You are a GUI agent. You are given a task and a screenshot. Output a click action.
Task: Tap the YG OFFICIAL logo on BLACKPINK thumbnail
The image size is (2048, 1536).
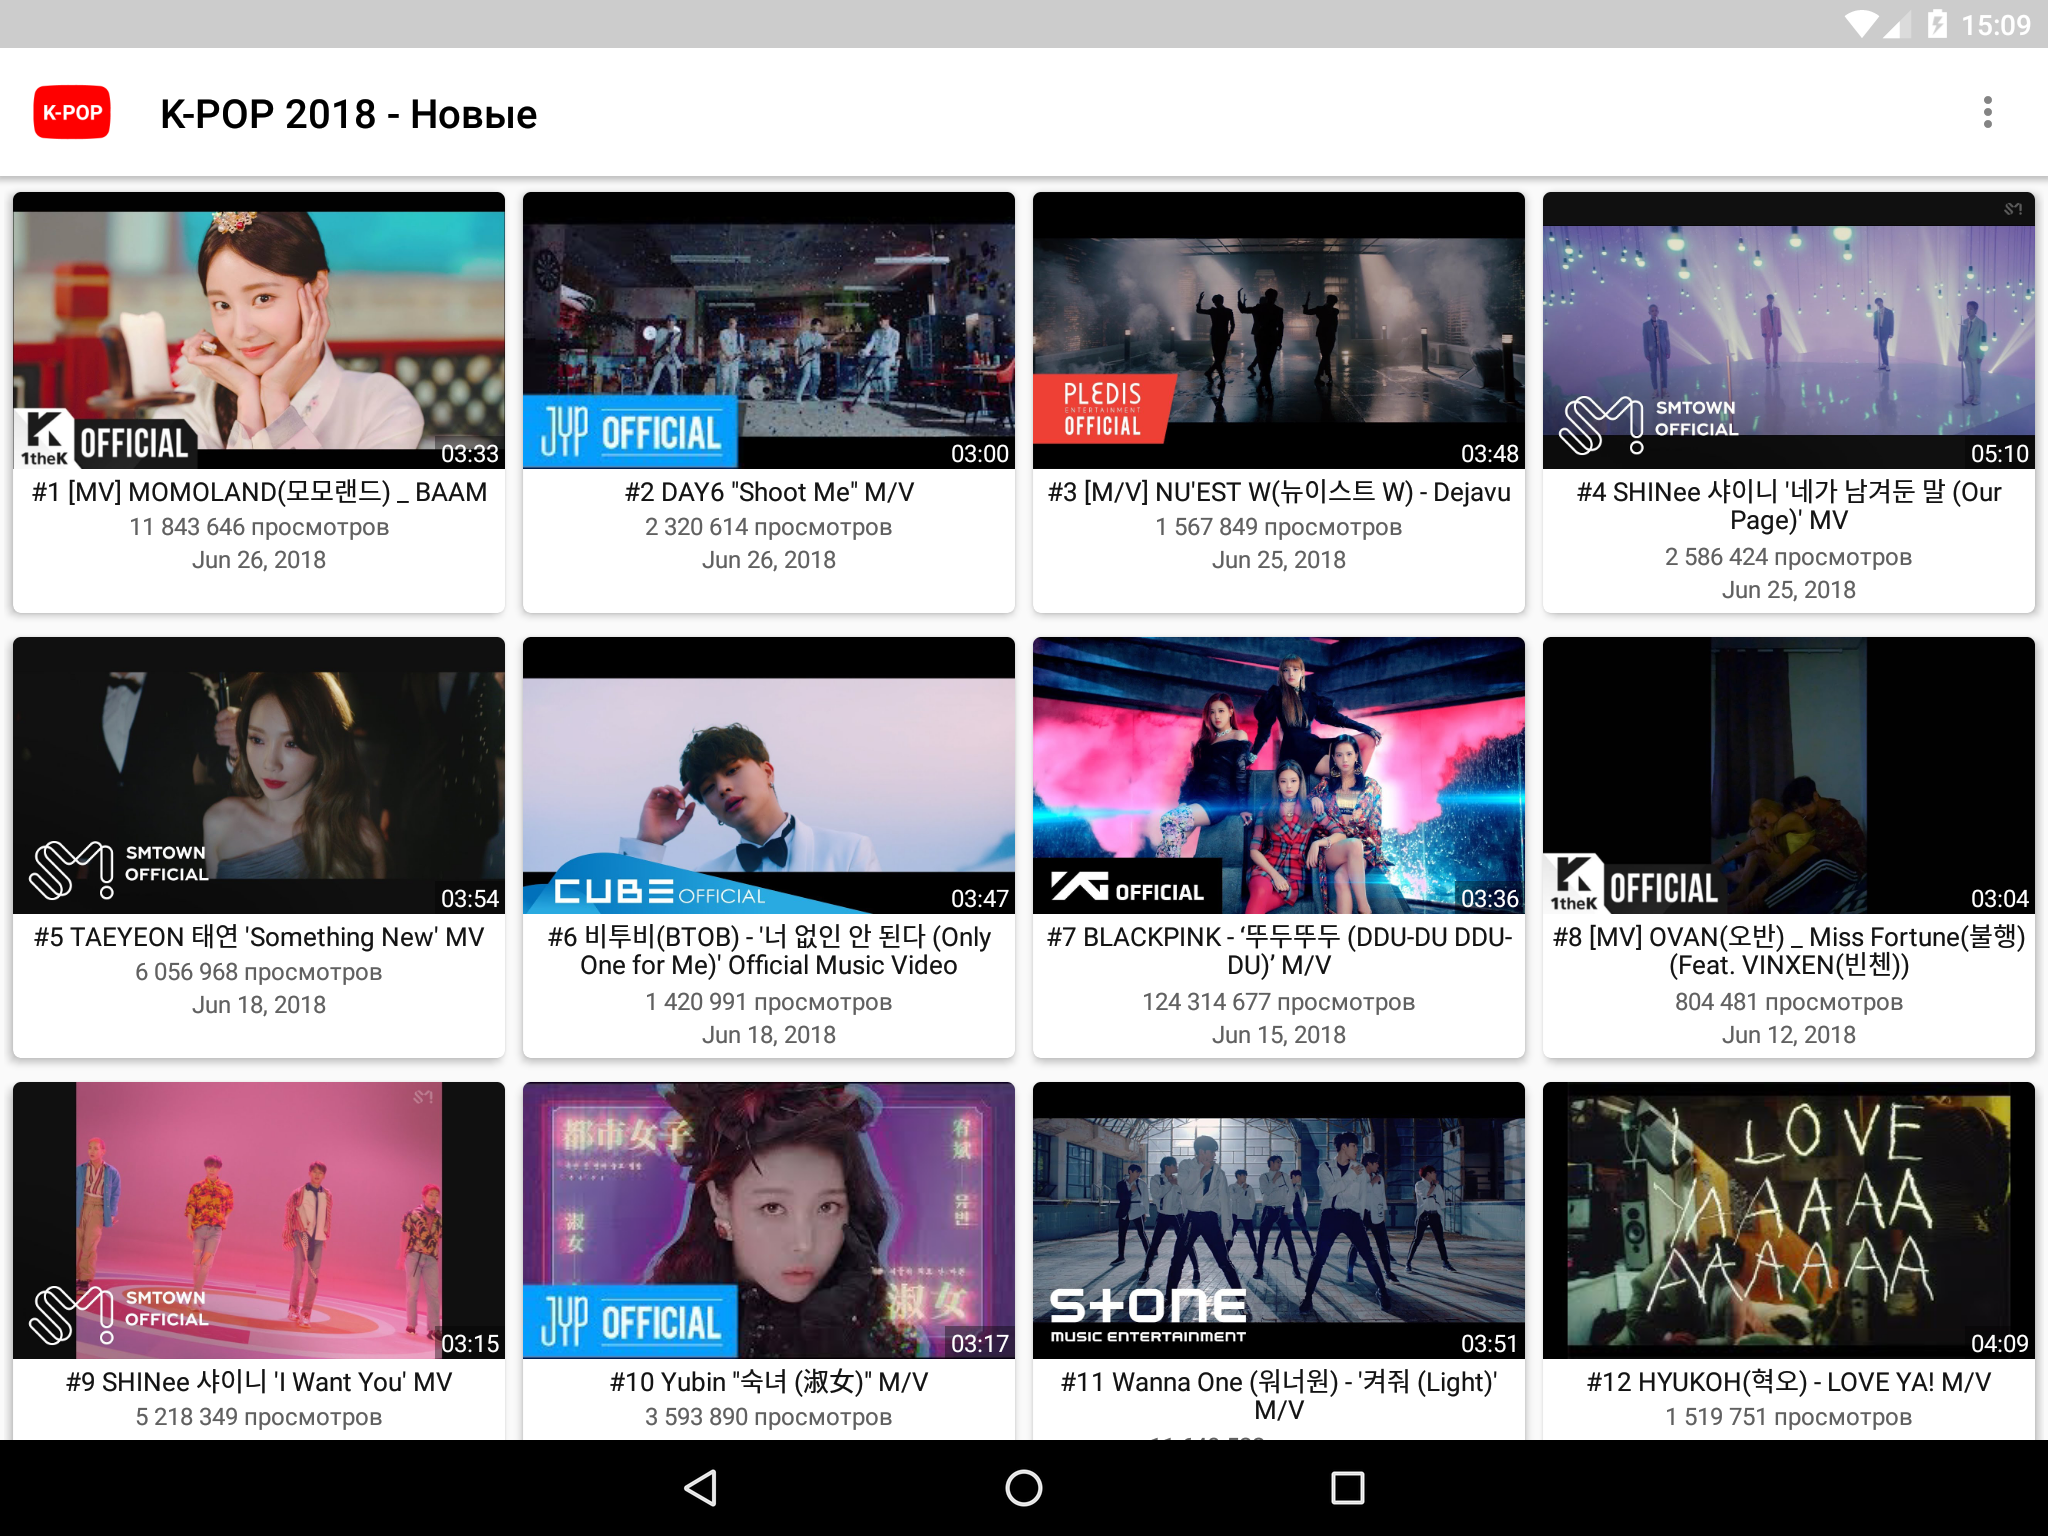[1128, 886]
